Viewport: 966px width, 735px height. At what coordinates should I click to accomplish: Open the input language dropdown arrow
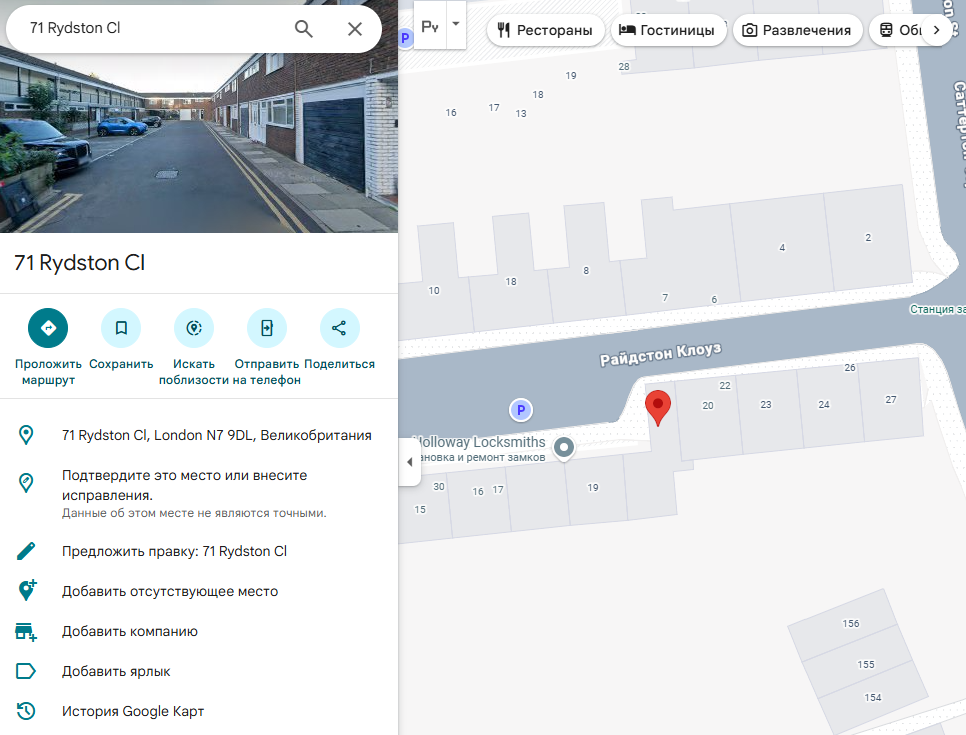[x=456, y=23]
